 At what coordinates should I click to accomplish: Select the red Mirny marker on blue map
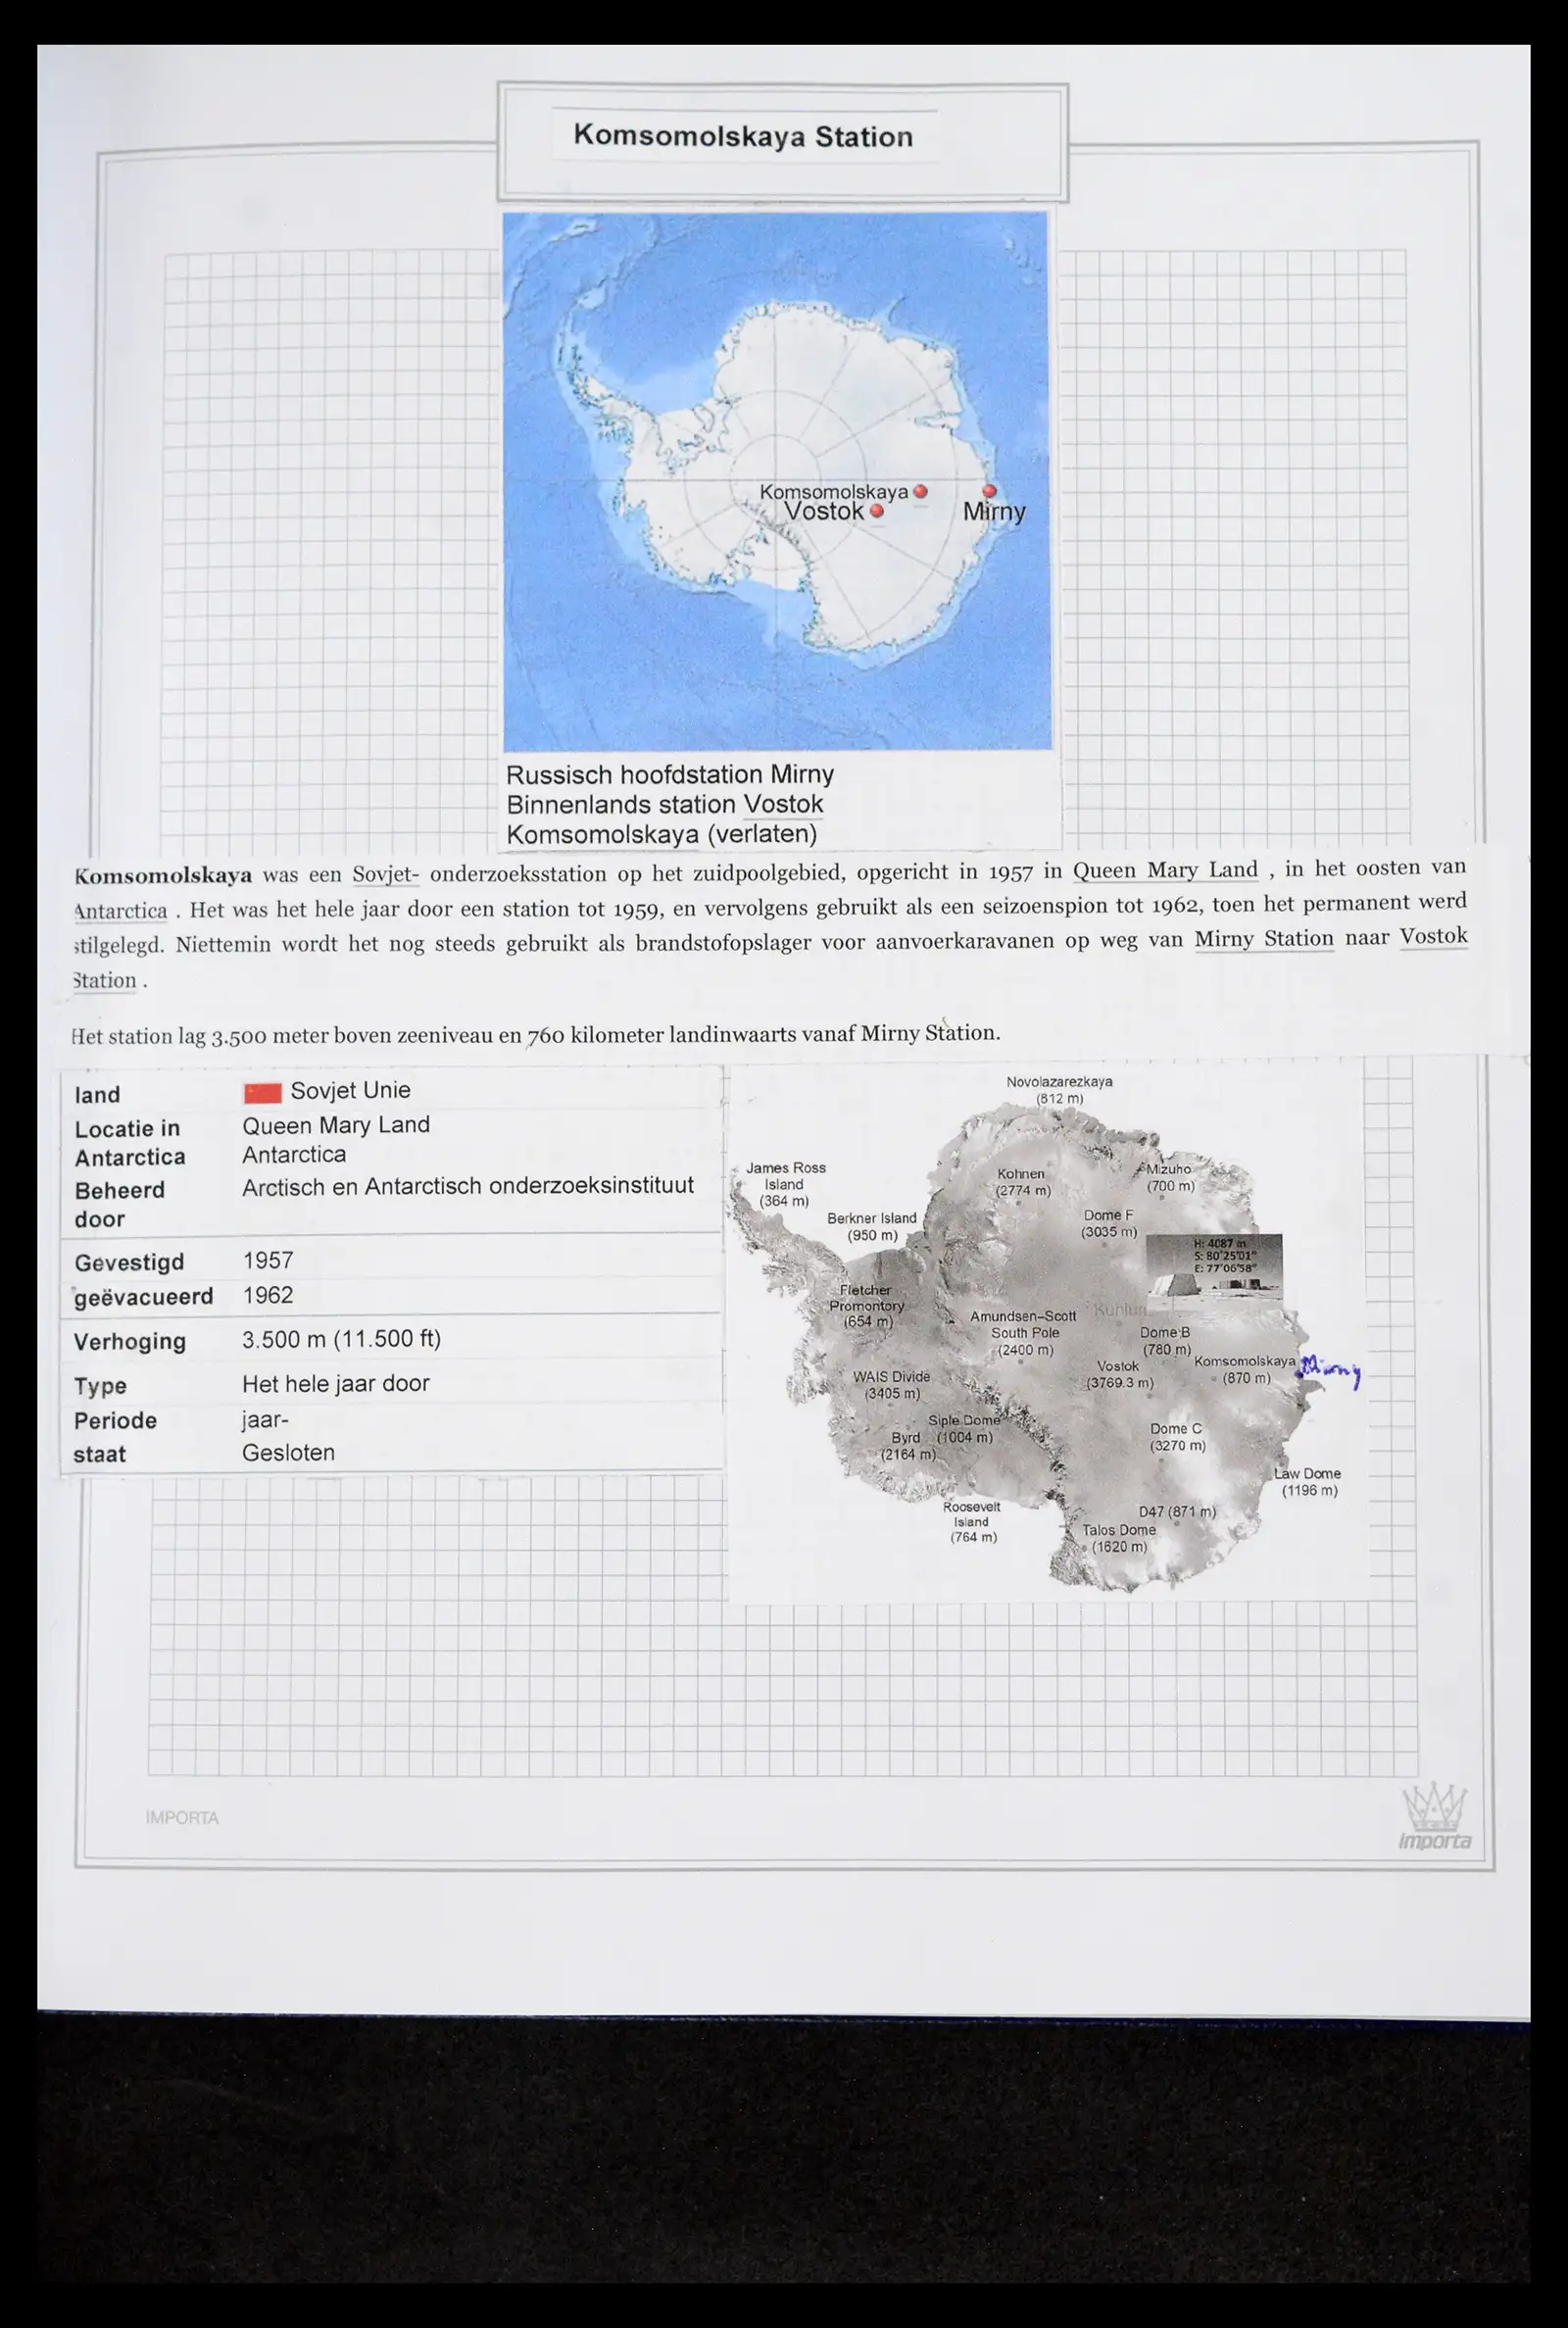coord(989,491)
